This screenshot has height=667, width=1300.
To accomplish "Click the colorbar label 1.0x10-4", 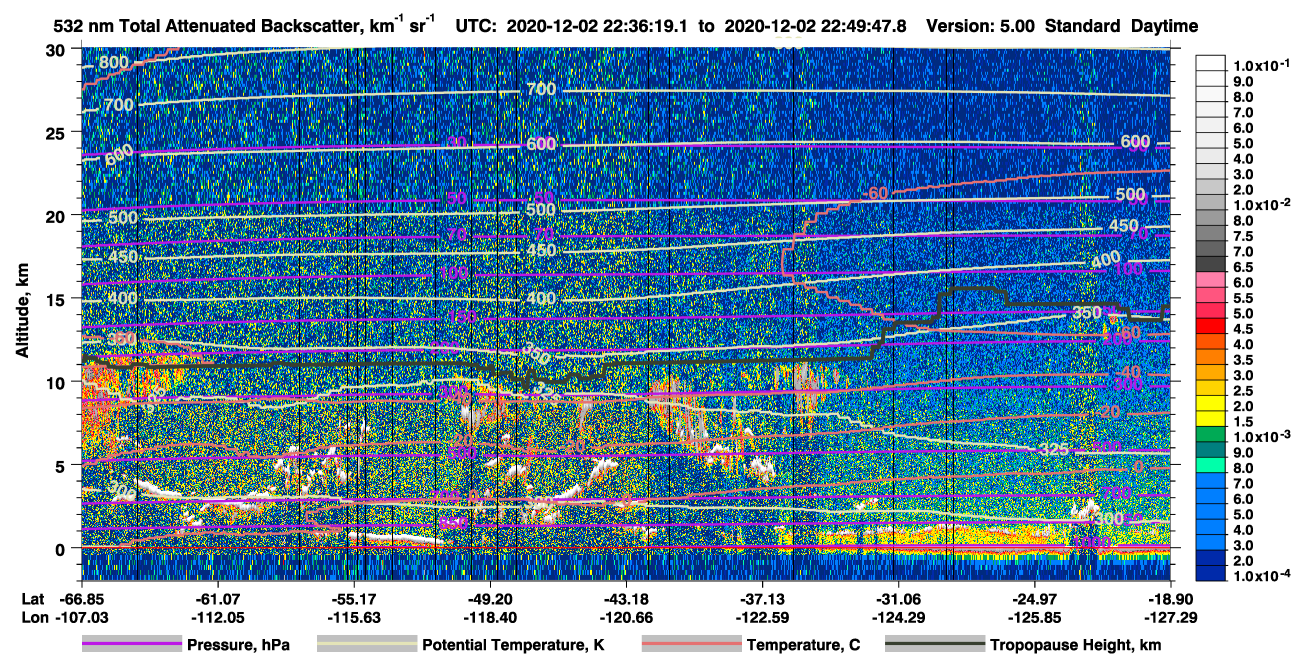I will [1263, 576].
